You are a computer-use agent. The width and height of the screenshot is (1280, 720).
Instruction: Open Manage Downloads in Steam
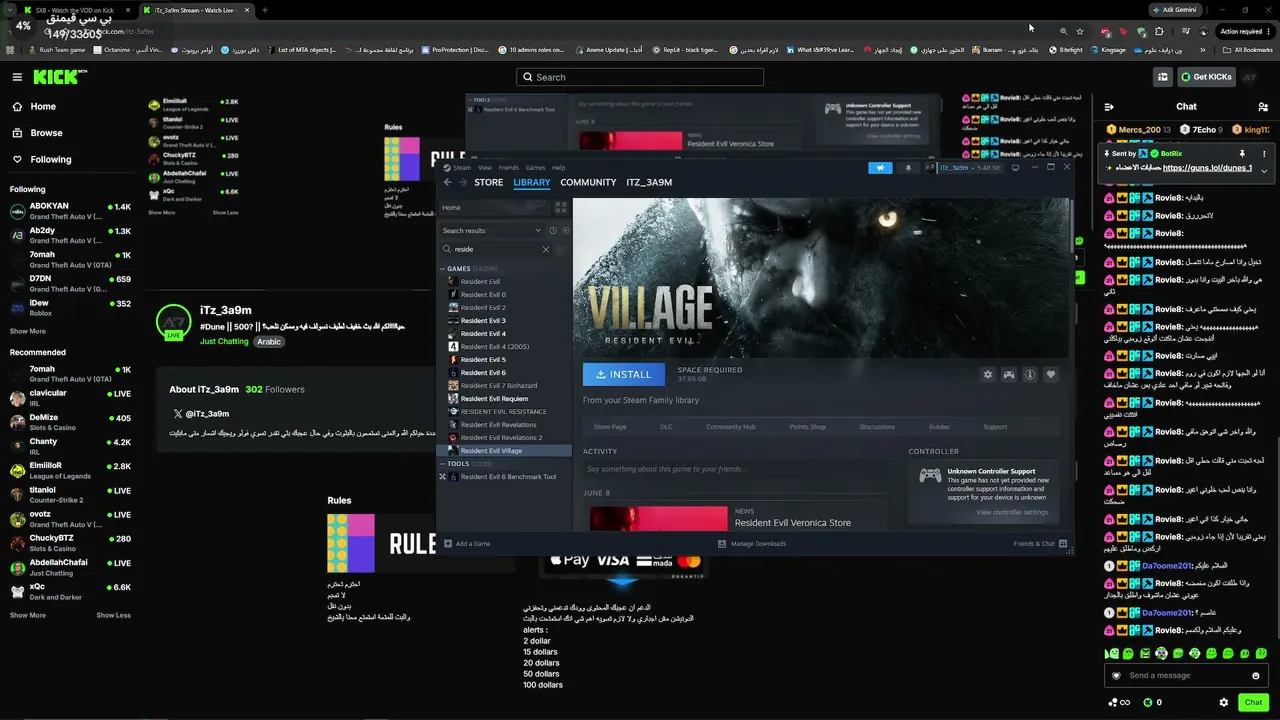point(752,544)
